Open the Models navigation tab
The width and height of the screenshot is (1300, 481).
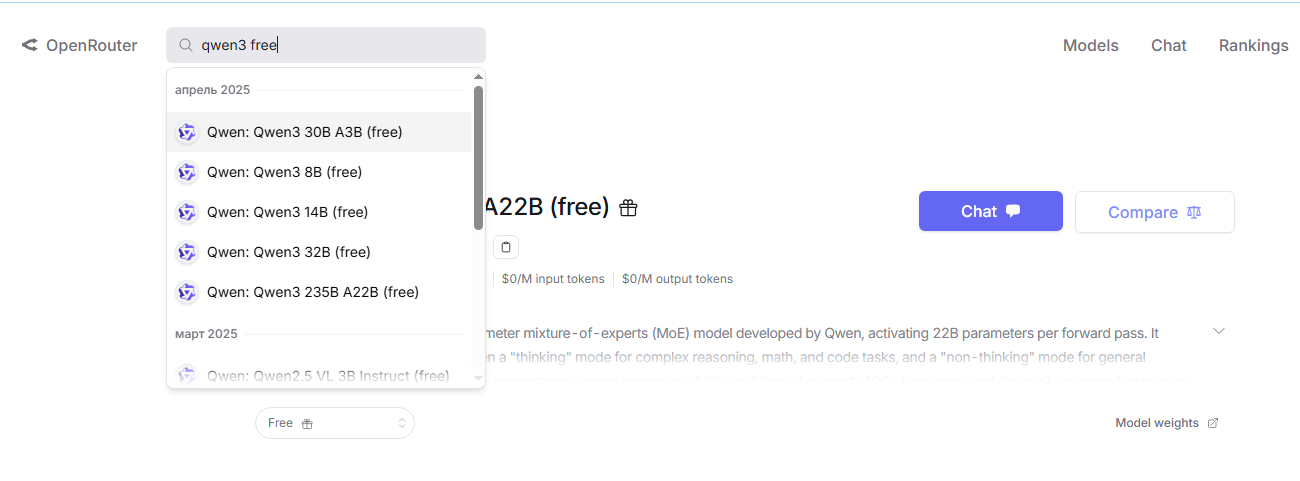[1090, 45]
